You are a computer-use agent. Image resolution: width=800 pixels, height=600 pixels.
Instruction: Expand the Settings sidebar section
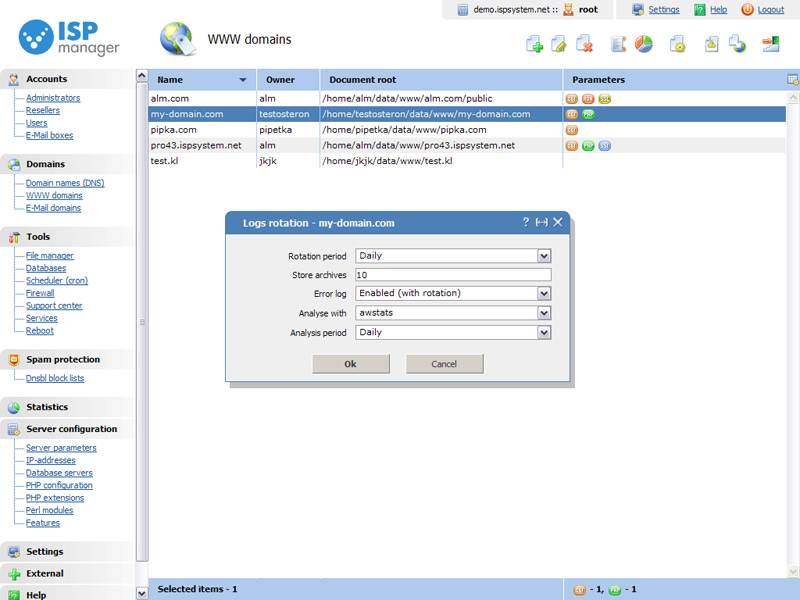pos(68,552)
